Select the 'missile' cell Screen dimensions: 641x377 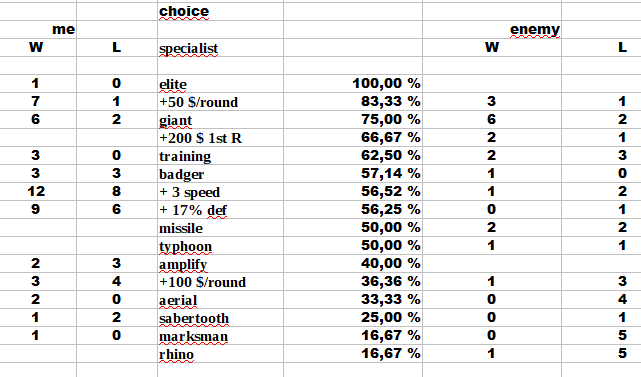[x=220, y=227]
